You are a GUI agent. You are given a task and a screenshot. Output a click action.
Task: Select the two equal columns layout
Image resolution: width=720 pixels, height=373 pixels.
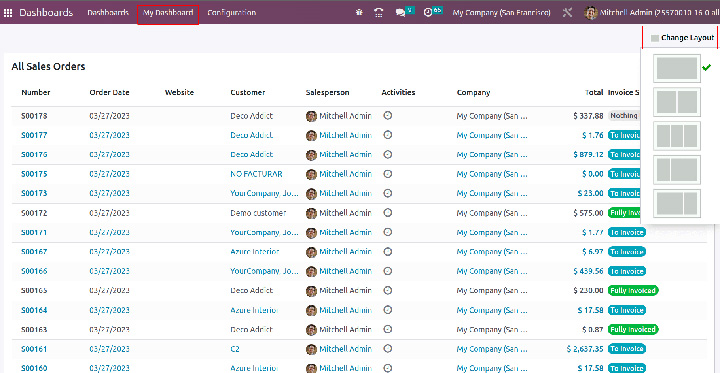(677, 102)
